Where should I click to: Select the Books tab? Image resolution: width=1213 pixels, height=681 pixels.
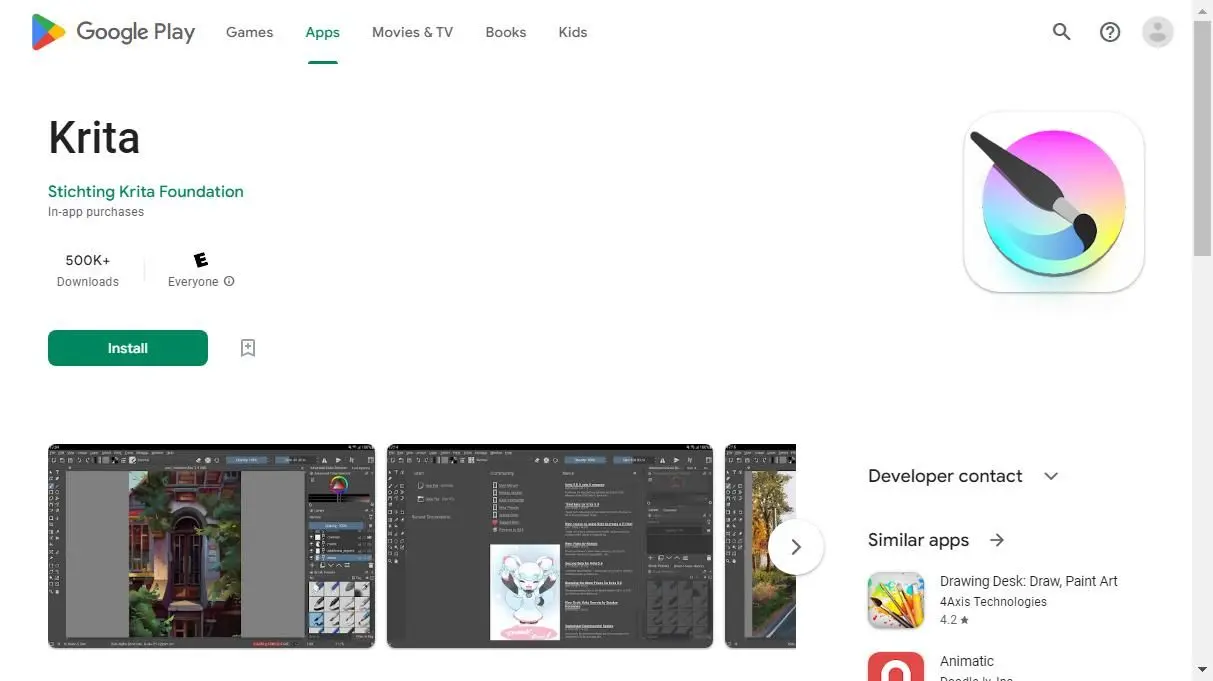[x=505, y=31]
